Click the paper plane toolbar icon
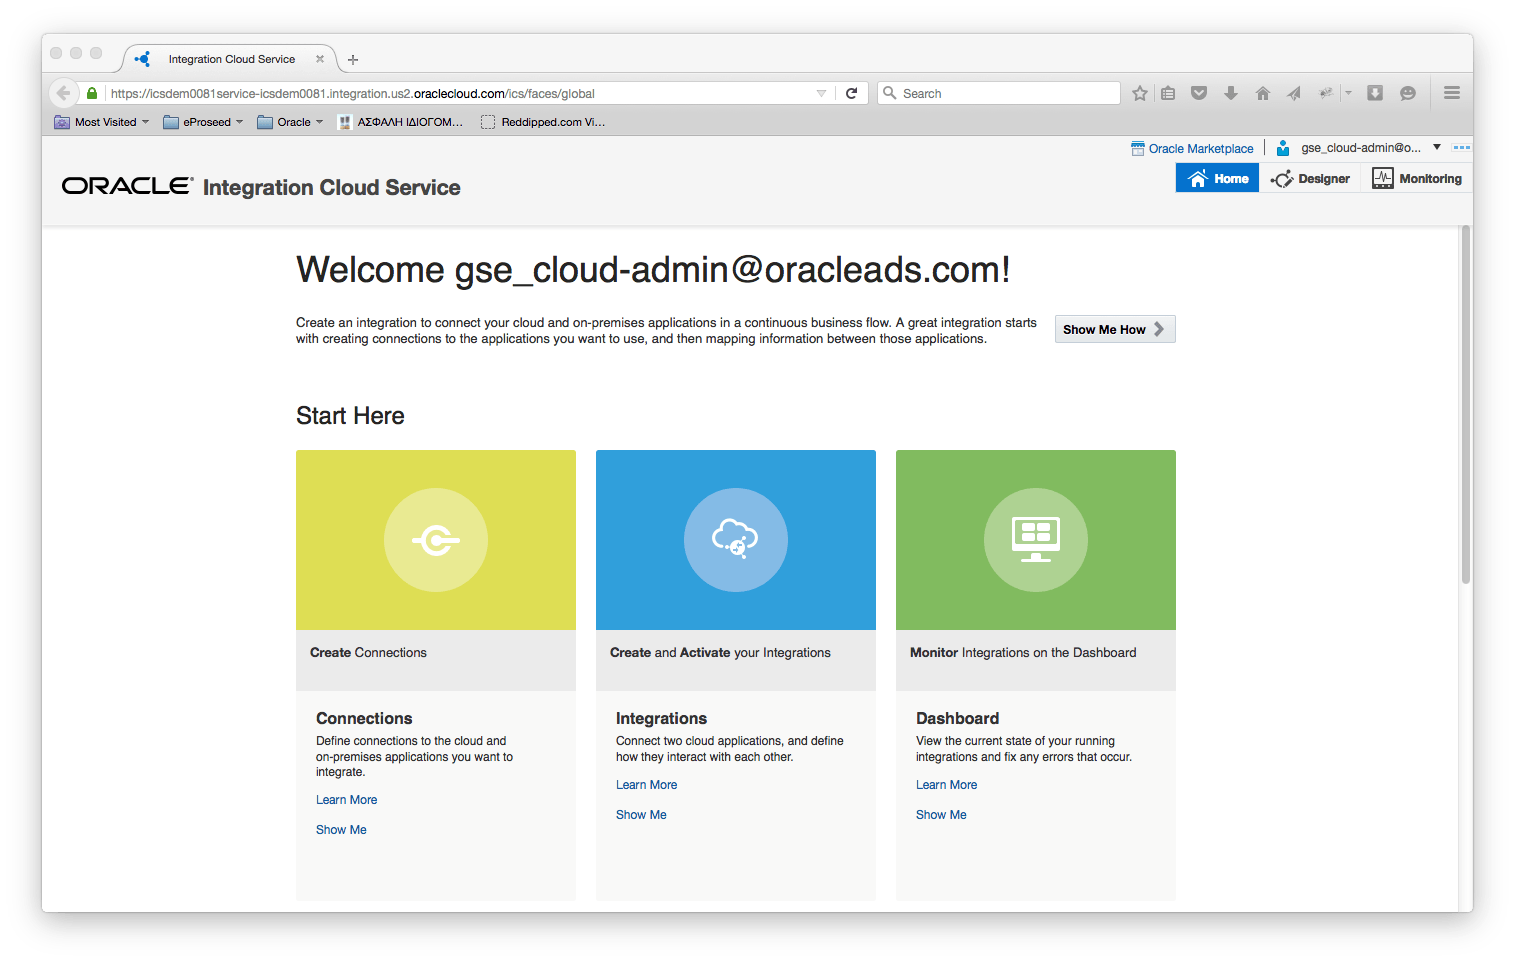Viewport: 1515px width, 962px height. pos(1294,93)
